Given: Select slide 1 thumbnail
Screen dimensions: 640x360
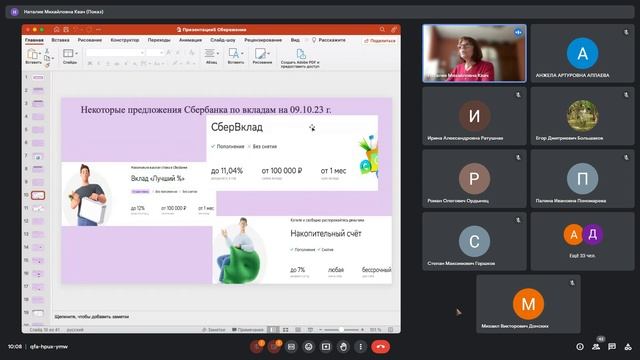Looking at the screenshot, I should point(38,77).
